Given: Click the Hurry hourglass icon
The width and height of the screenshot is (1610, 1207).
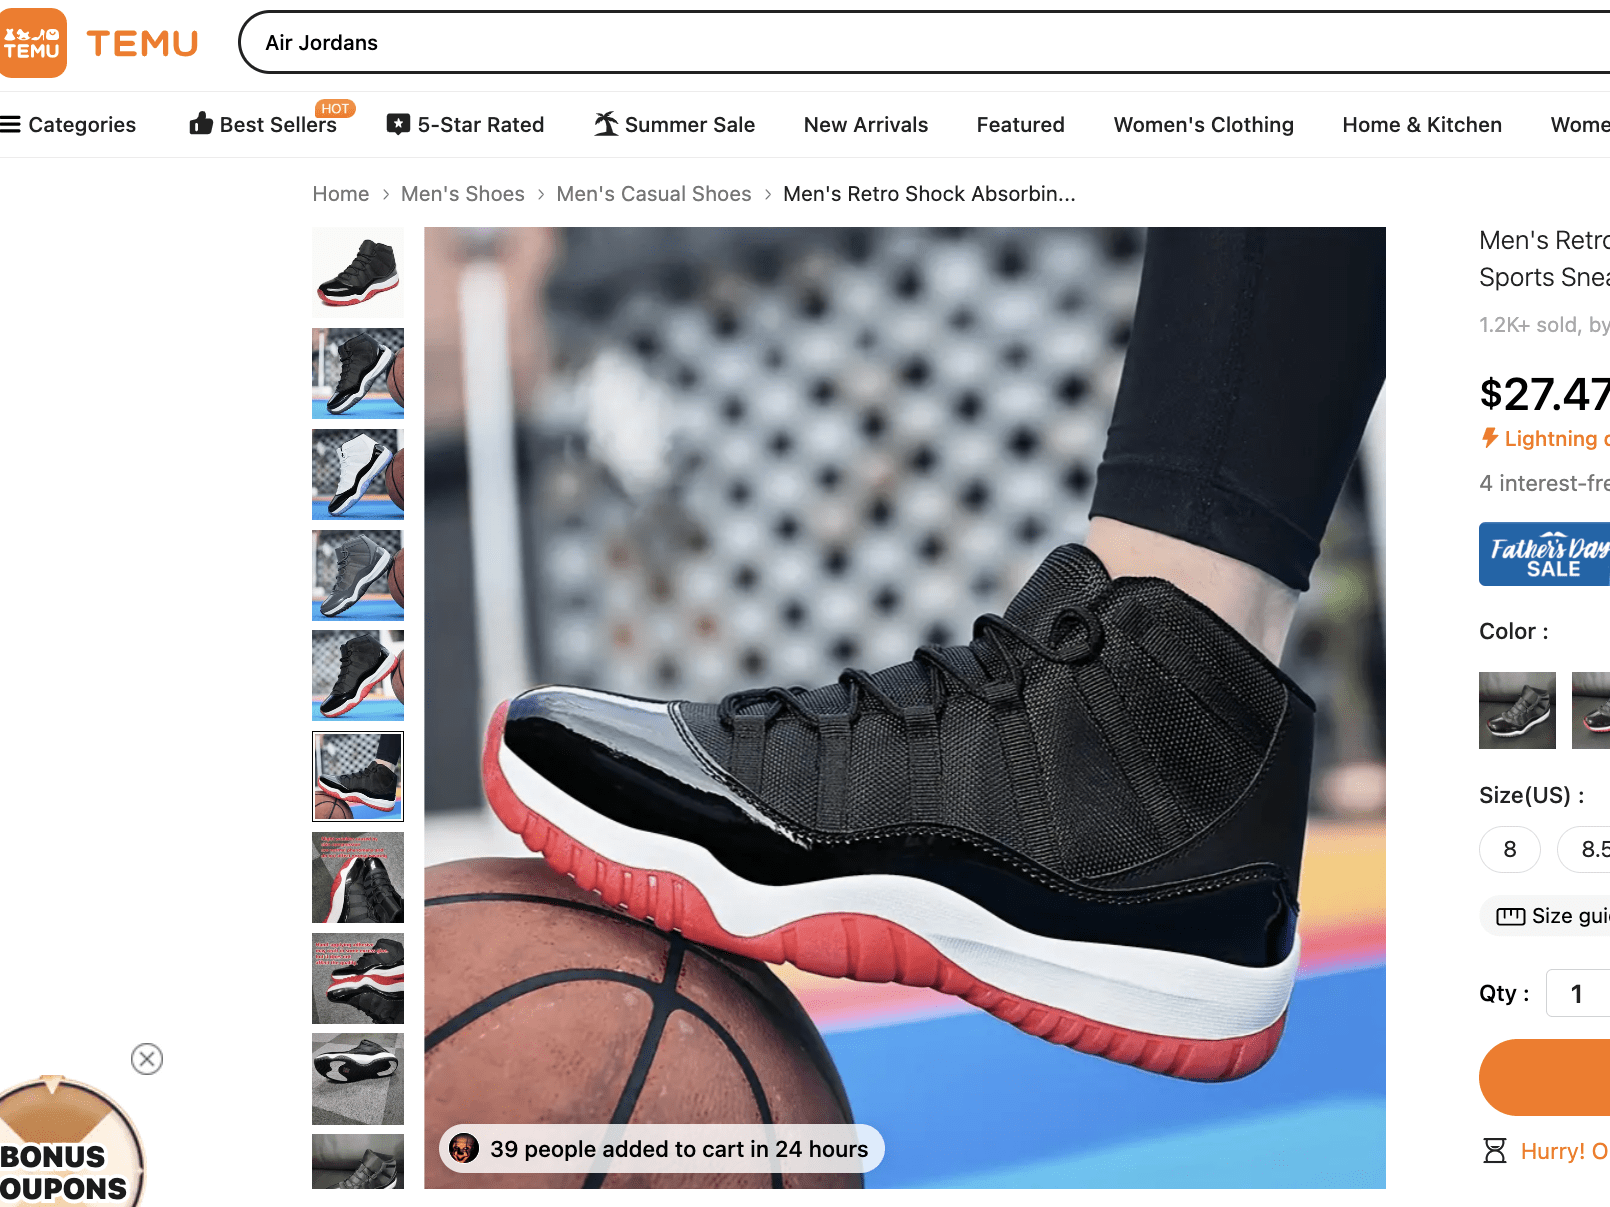Looking at the screenshot, I should (1494, 1151).
